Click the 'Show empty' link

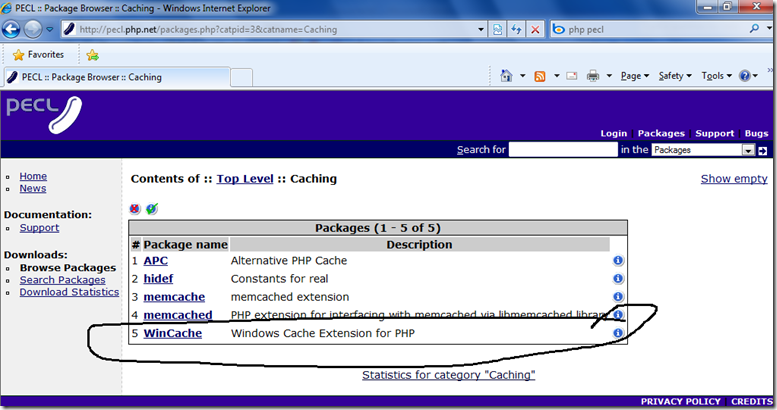(x=734, y=179)
